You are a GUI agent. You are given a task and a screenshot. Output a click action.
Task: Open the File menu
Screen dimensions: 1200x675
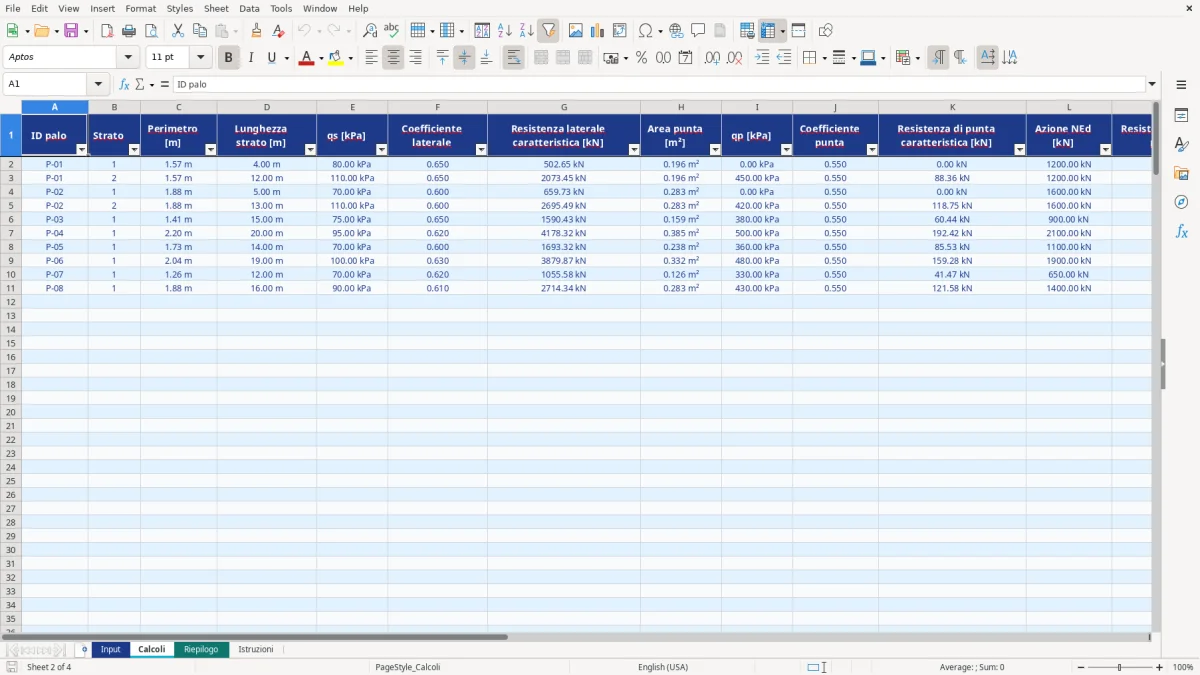(x=13, y=8)
